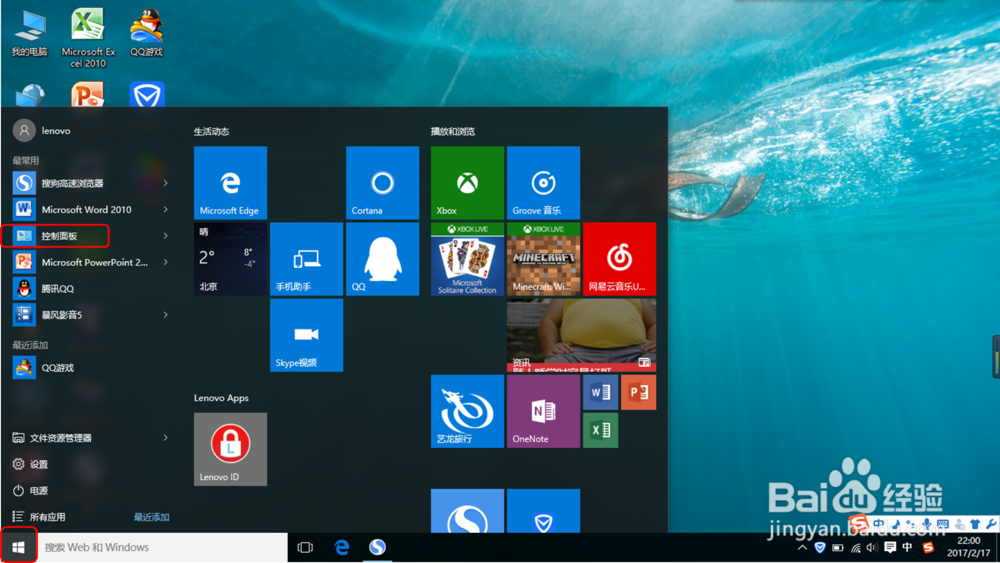Image resolution: width=1000 pixels, height=563 pixels.
Task: Open the 资讯 news tile
Action: click(x=582, y=335)
